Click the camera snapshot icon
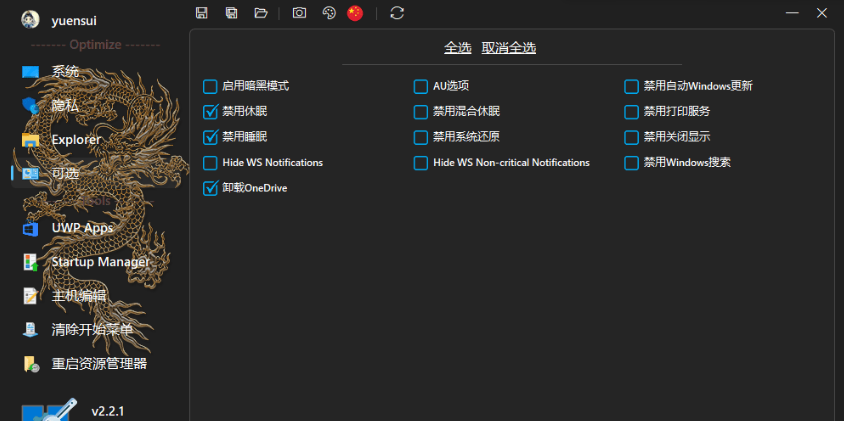The image size is (844, 421). (299, 13)
